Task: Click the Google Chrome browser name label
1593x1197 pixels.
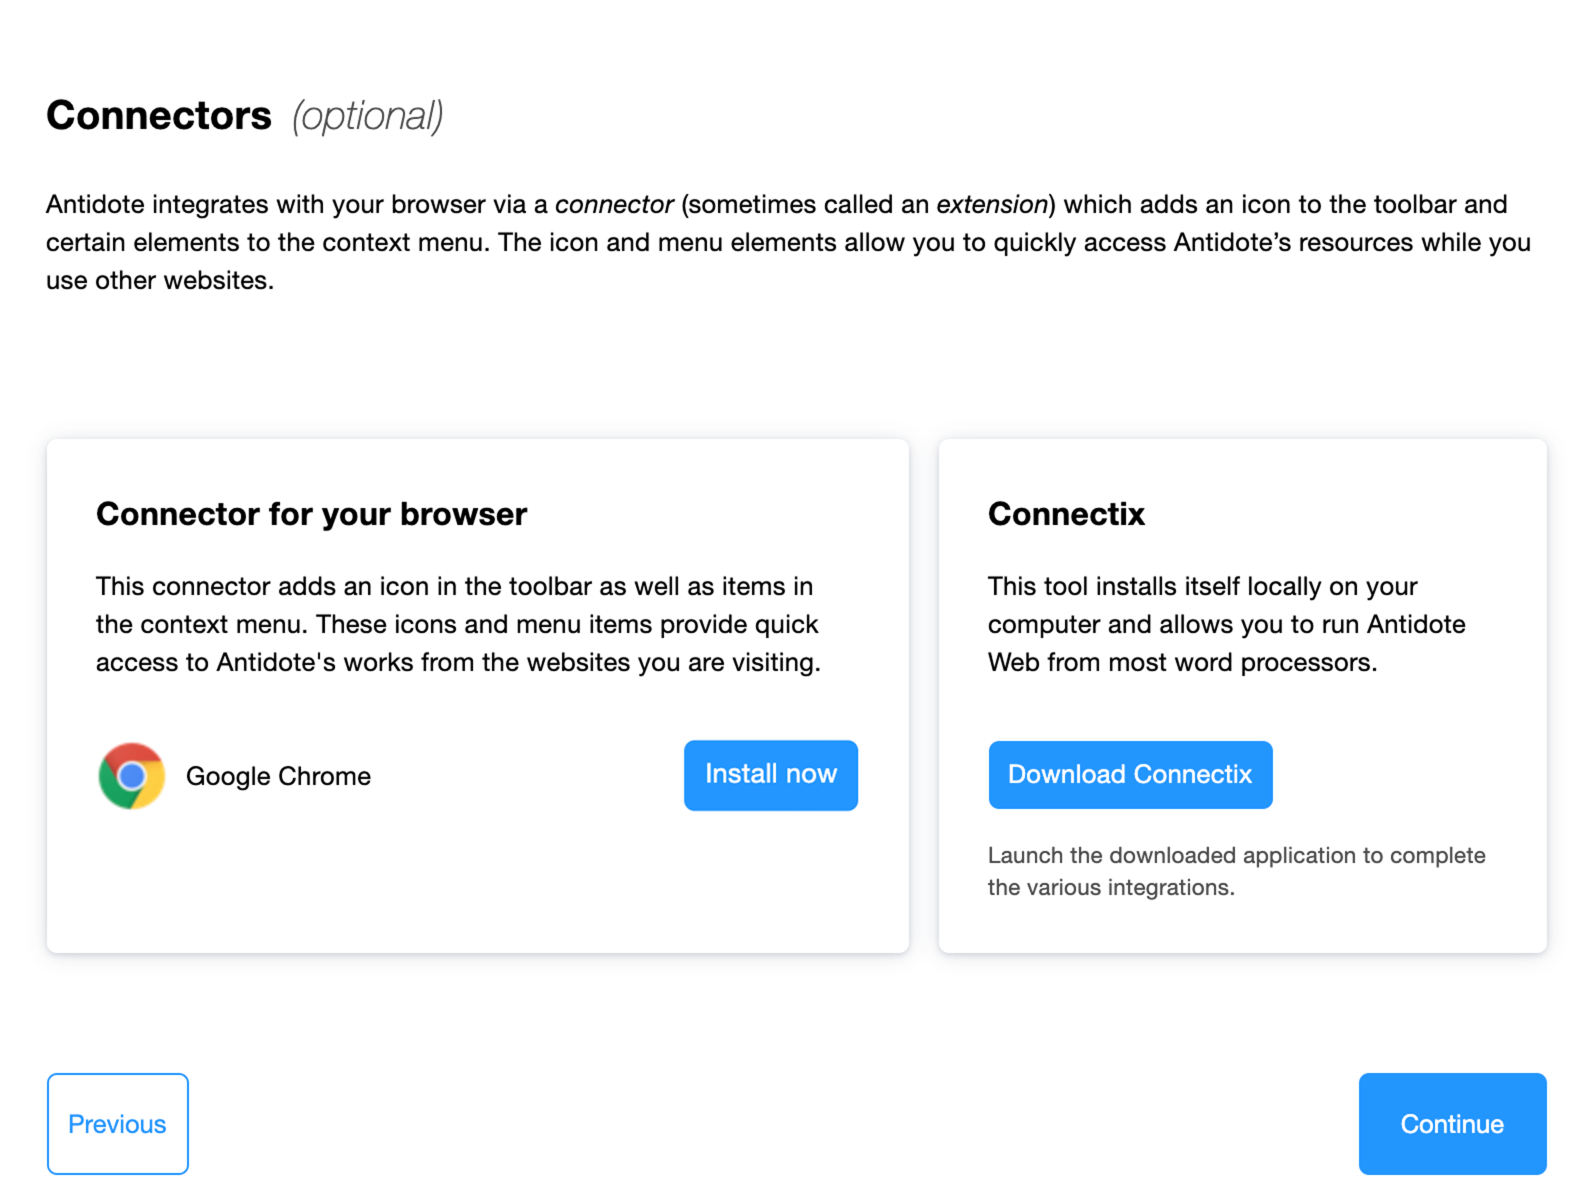Action: (x=278, y=776)
